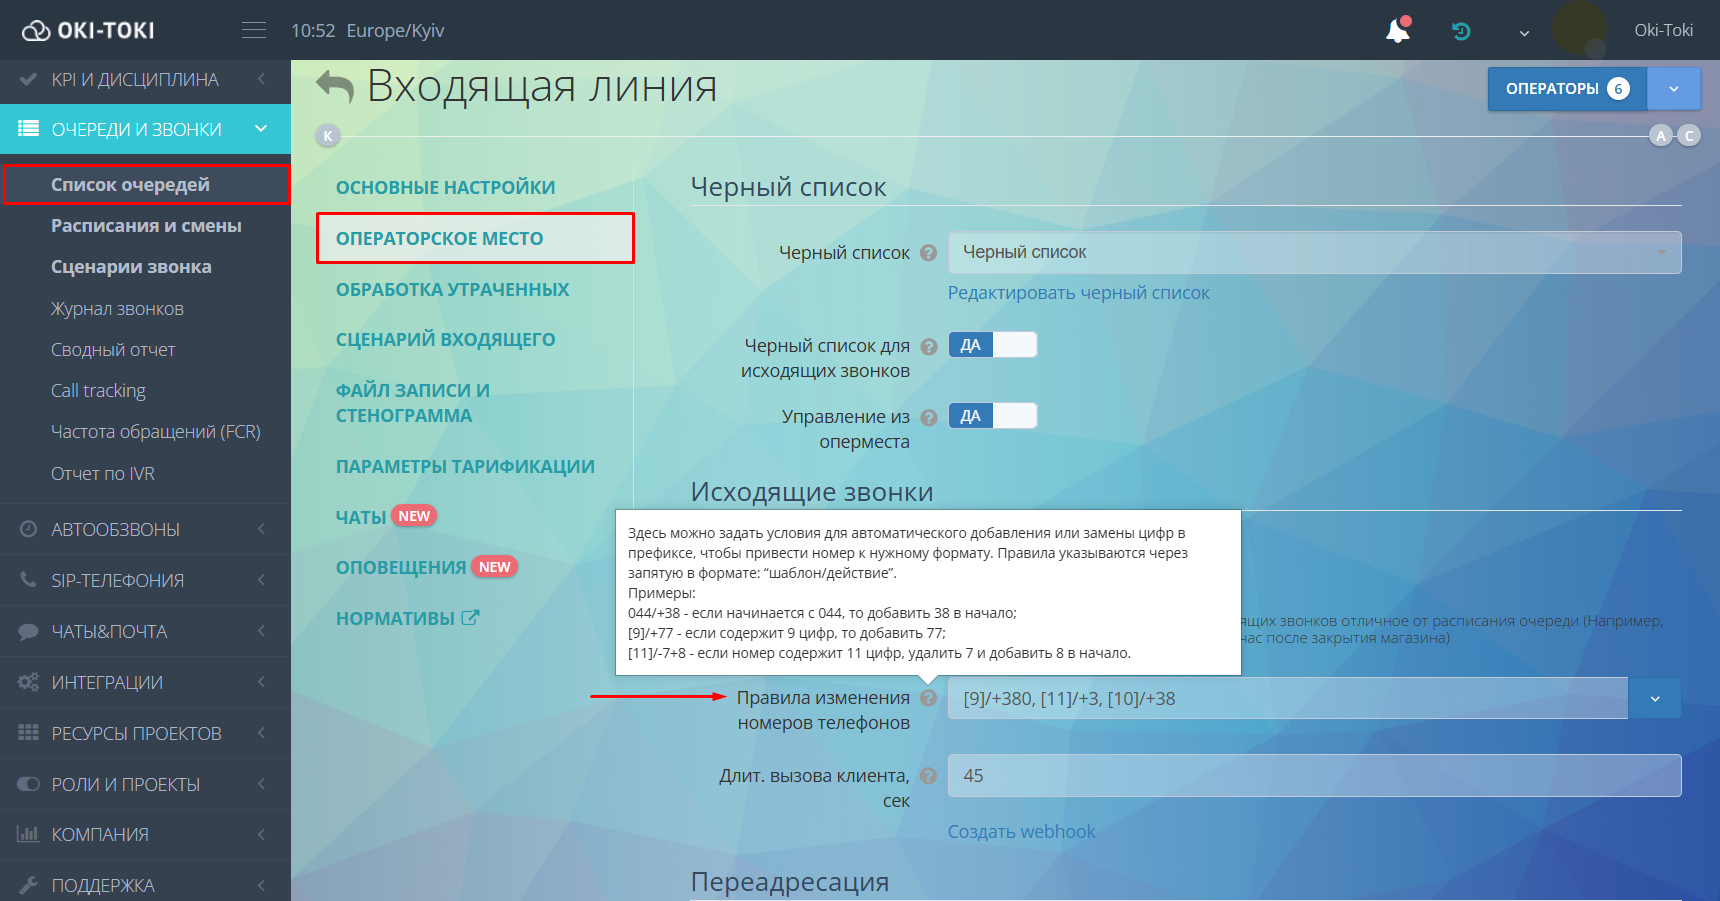Image resolution: width=1720 pixels, height=901 pixels.
Task: Open the hamburger menu icon
Action: (254, 29)
